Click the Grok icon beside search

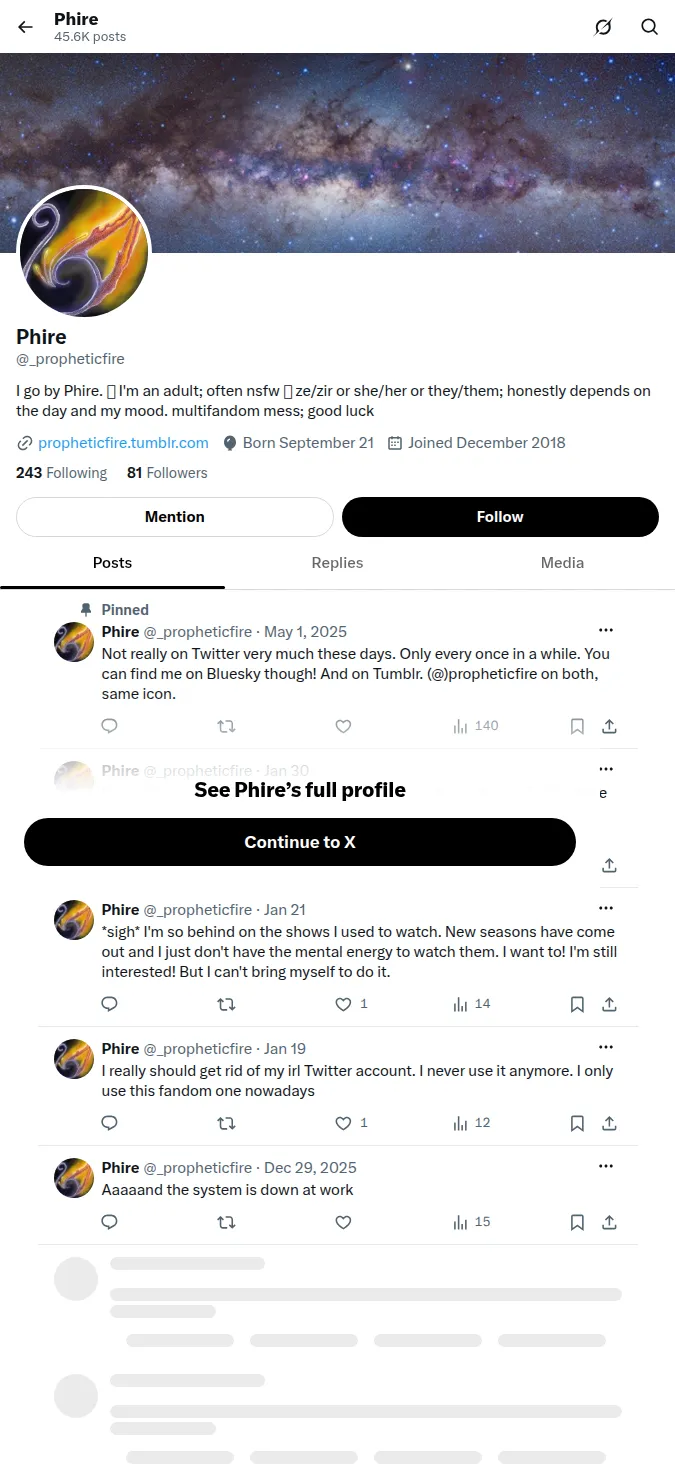coord(603,27)
